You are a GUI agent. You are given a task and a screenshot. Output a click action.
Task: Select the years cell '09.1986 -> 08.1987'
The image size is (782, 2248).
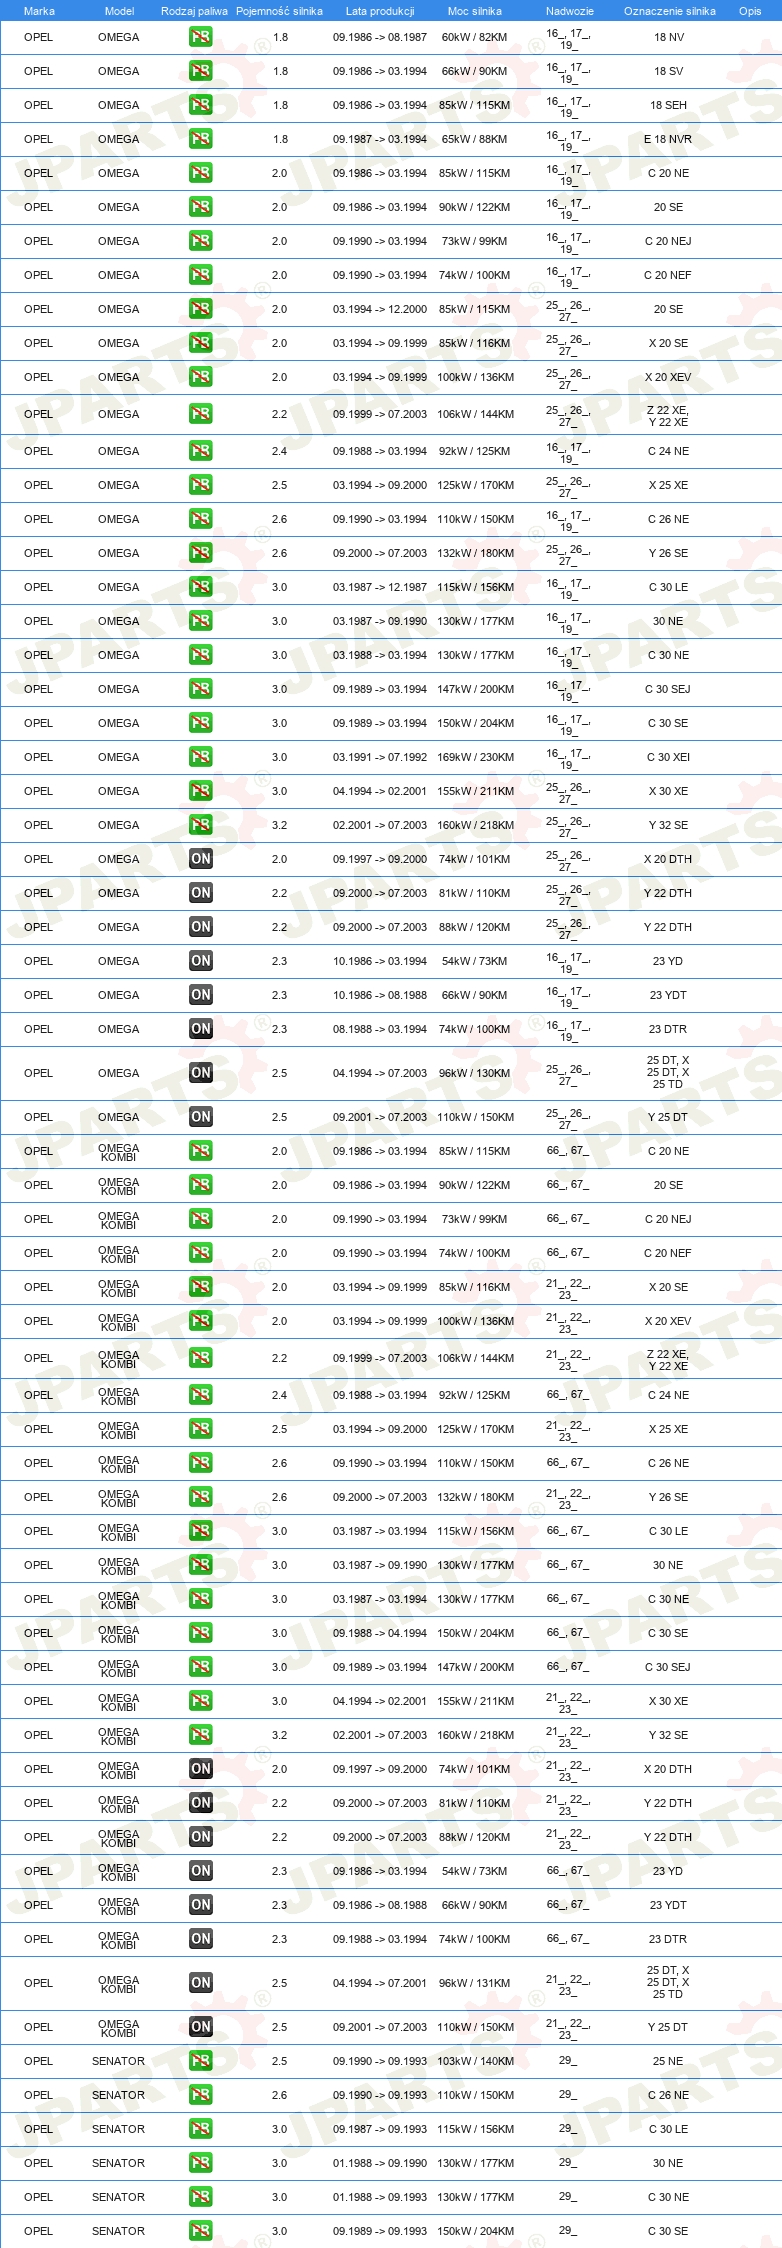380,37
